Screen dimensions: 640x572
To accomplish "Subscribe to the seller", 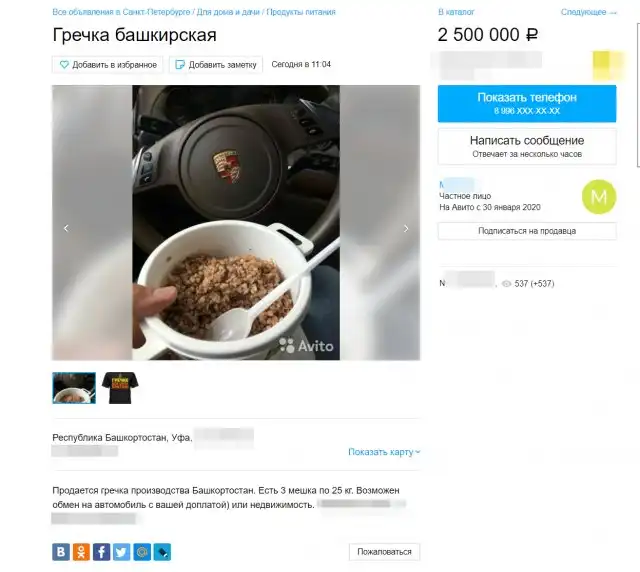I will click(527, 231).
